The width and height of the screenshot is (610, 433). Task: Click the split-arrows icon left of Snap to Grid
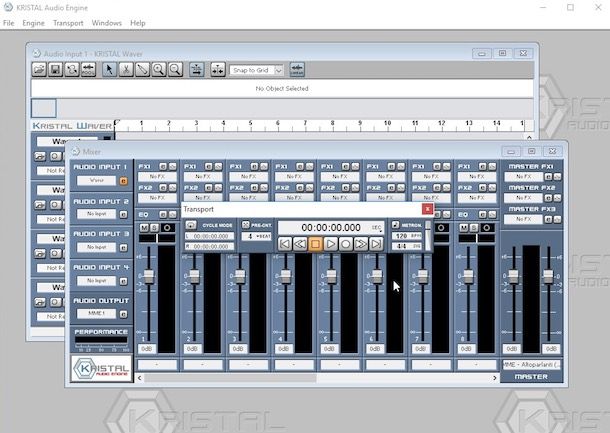(218, 70)
